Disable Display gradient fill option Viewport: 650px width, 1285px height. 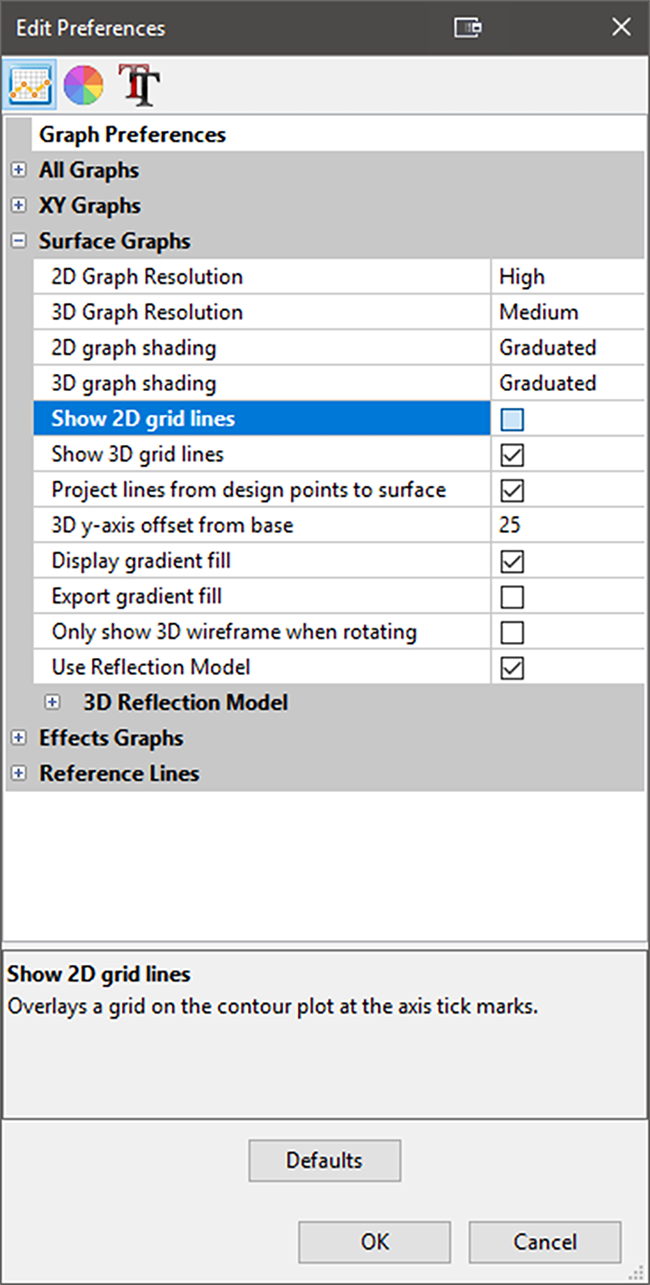[513, 561]
